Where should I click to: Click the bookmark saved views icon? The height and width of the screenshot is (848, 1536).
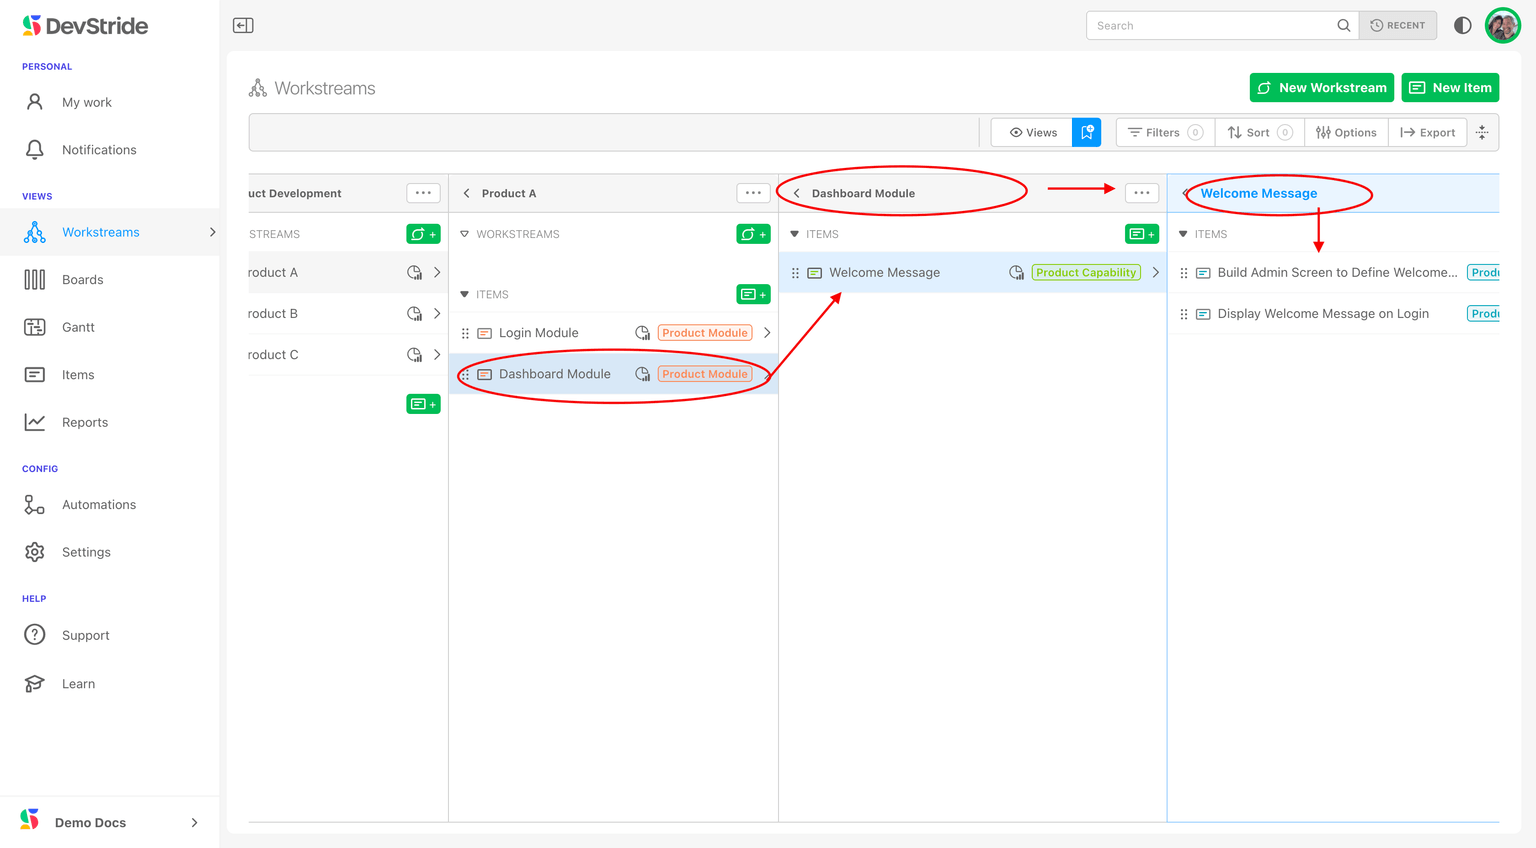pyautogui.click(x=1086, y=132)
